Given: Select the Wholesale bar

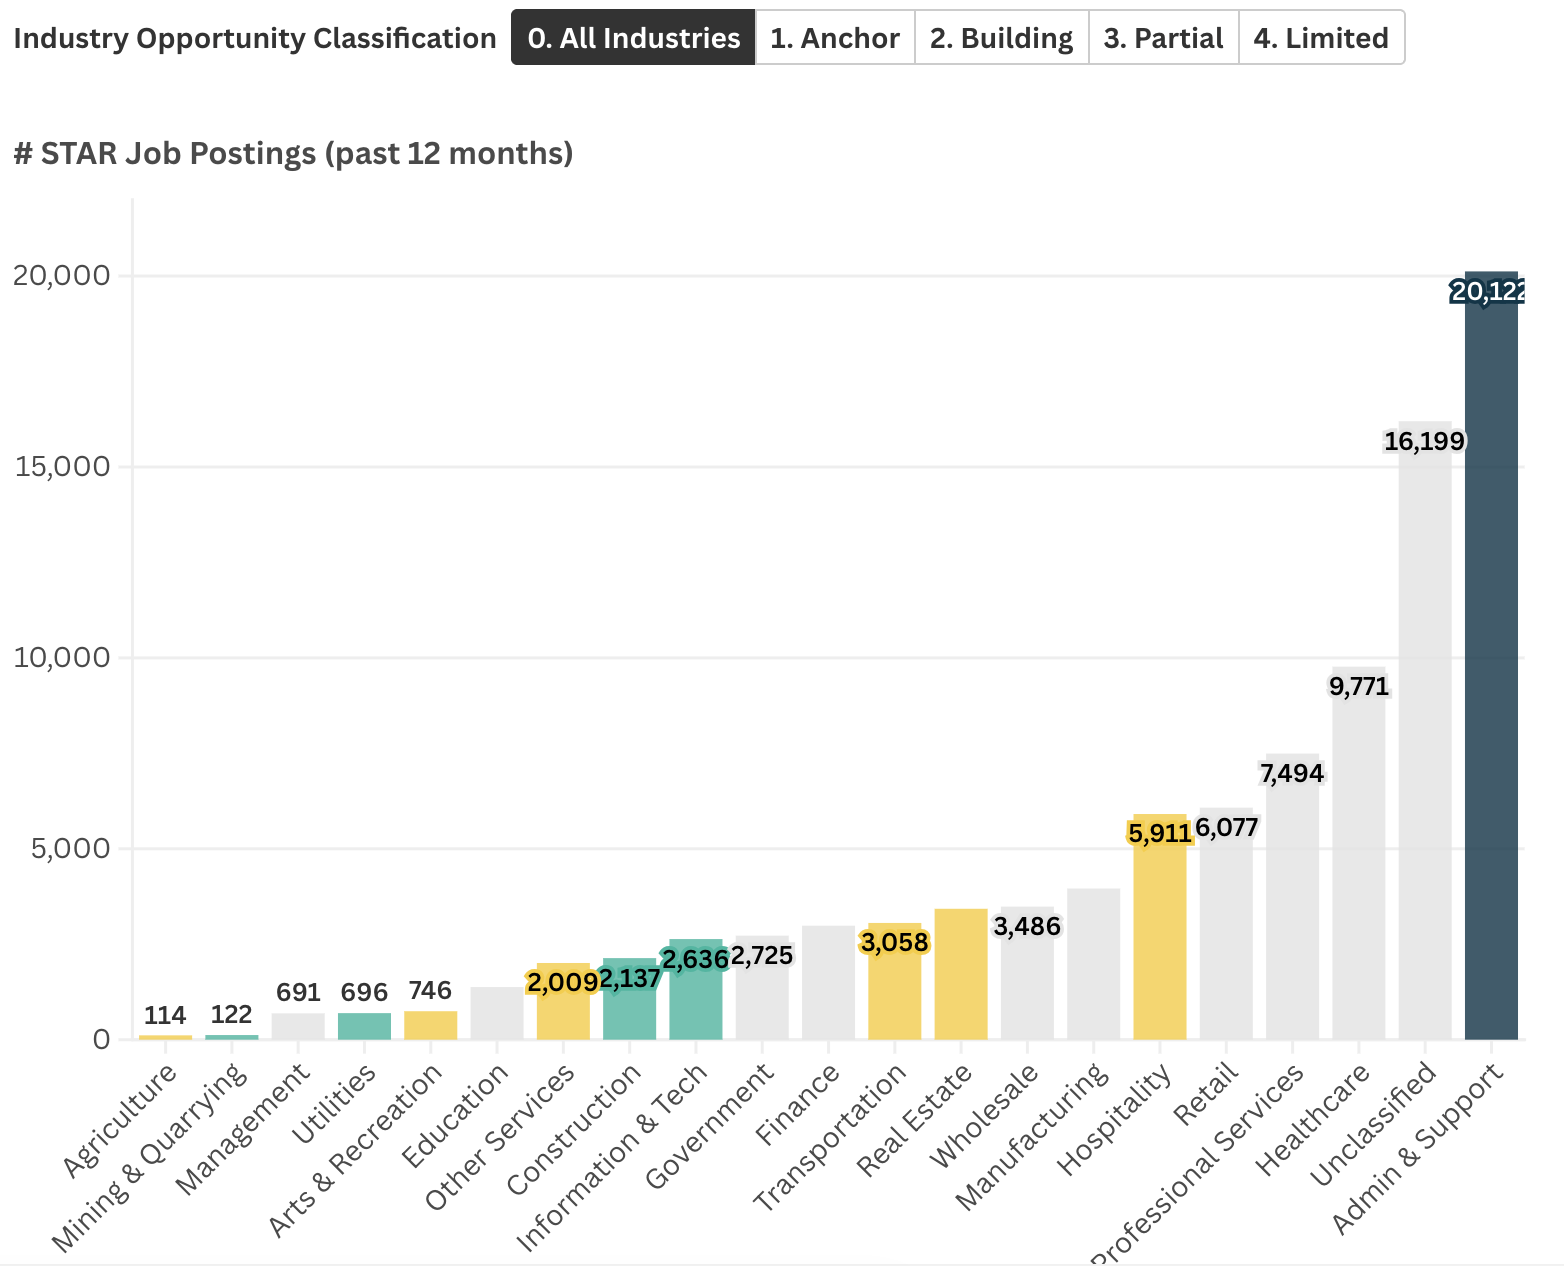Looking at the screenshot, I should (1027, 973).
